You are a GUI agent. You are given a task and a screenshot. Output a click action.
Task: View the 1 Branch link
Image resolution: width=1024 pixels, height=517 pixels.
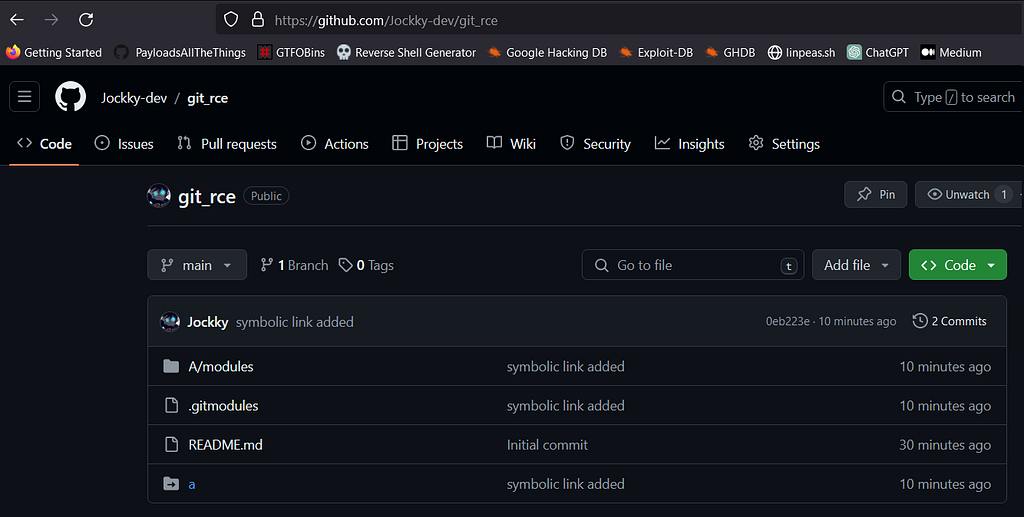pyautogui.click(x=295, y=265)
